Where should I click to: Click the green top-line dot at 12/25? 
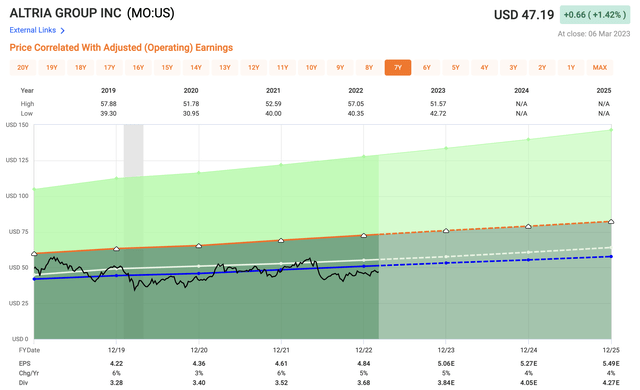click(x=611, y=130)
